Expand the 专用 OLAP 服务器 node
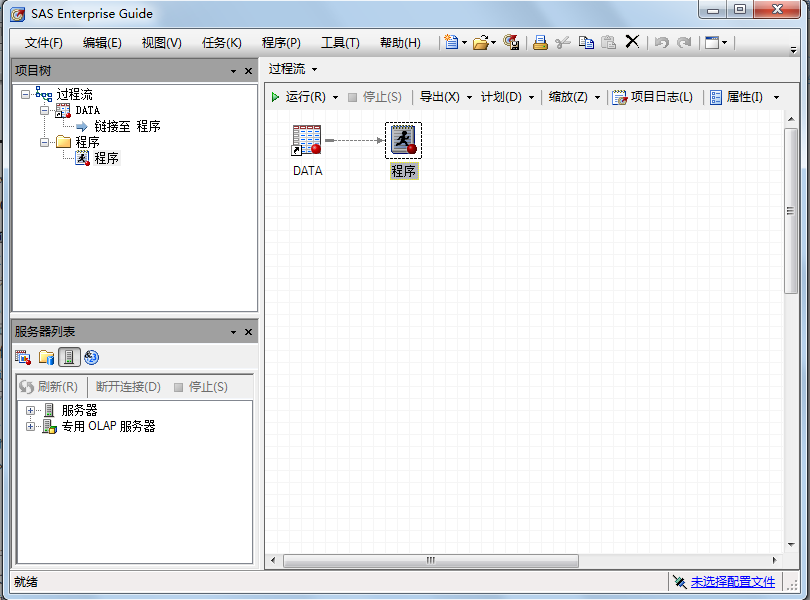Viewport: 810px width, 600px height. coord(30,426)
